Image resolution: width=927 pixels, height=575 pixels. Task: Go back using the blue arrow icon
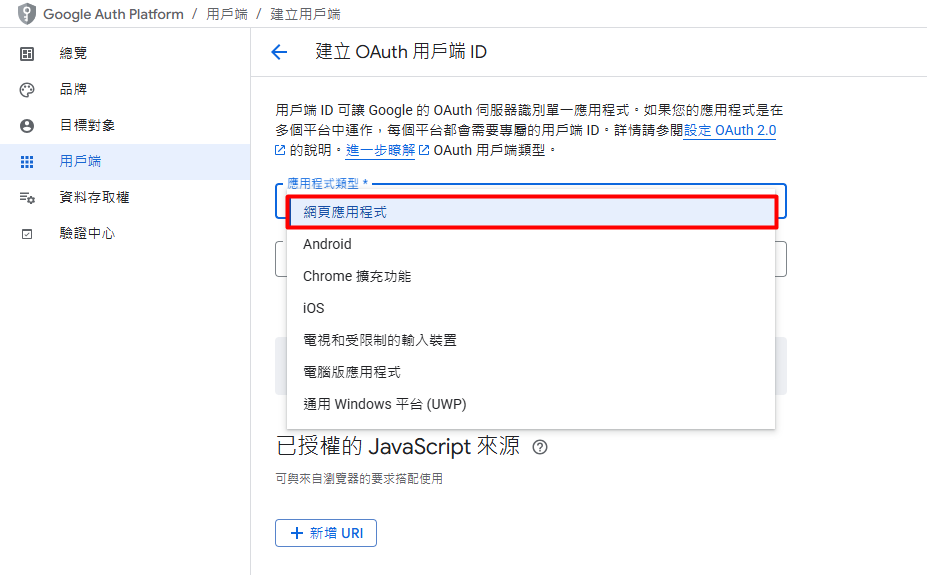click(x=279, y=52)
